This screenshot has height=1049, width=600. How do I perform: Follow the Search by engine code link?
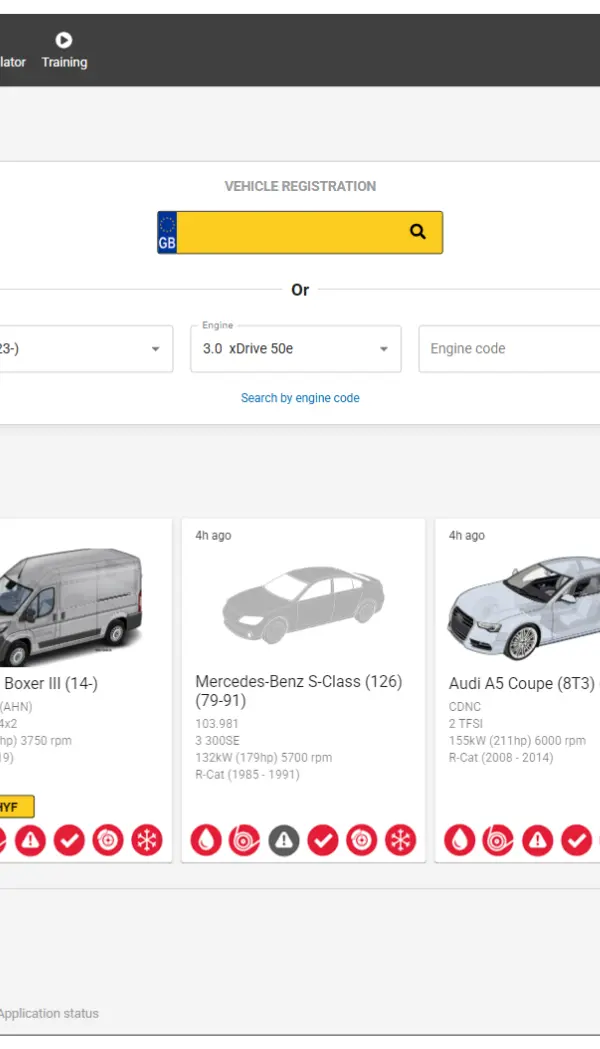(300, 397)
